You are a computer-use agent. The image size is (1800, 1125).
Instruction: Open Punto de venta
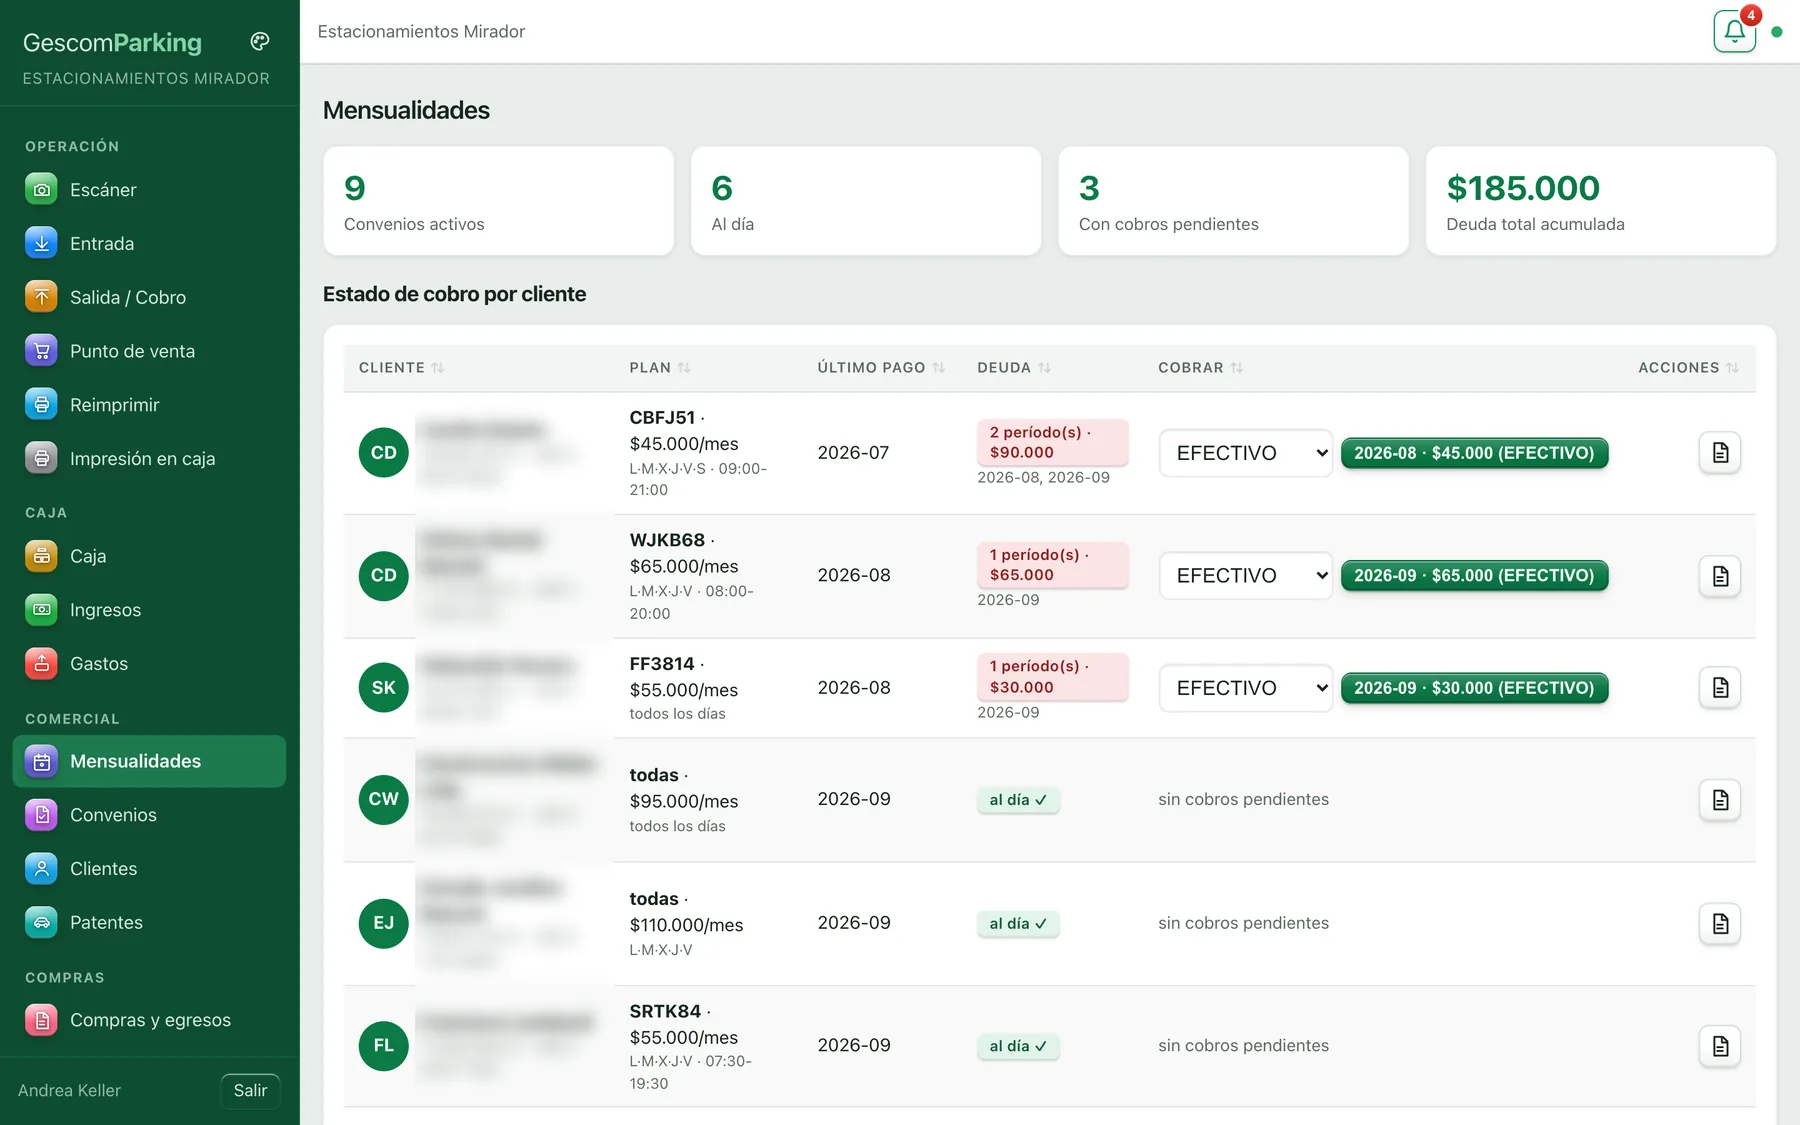point(149,351)
